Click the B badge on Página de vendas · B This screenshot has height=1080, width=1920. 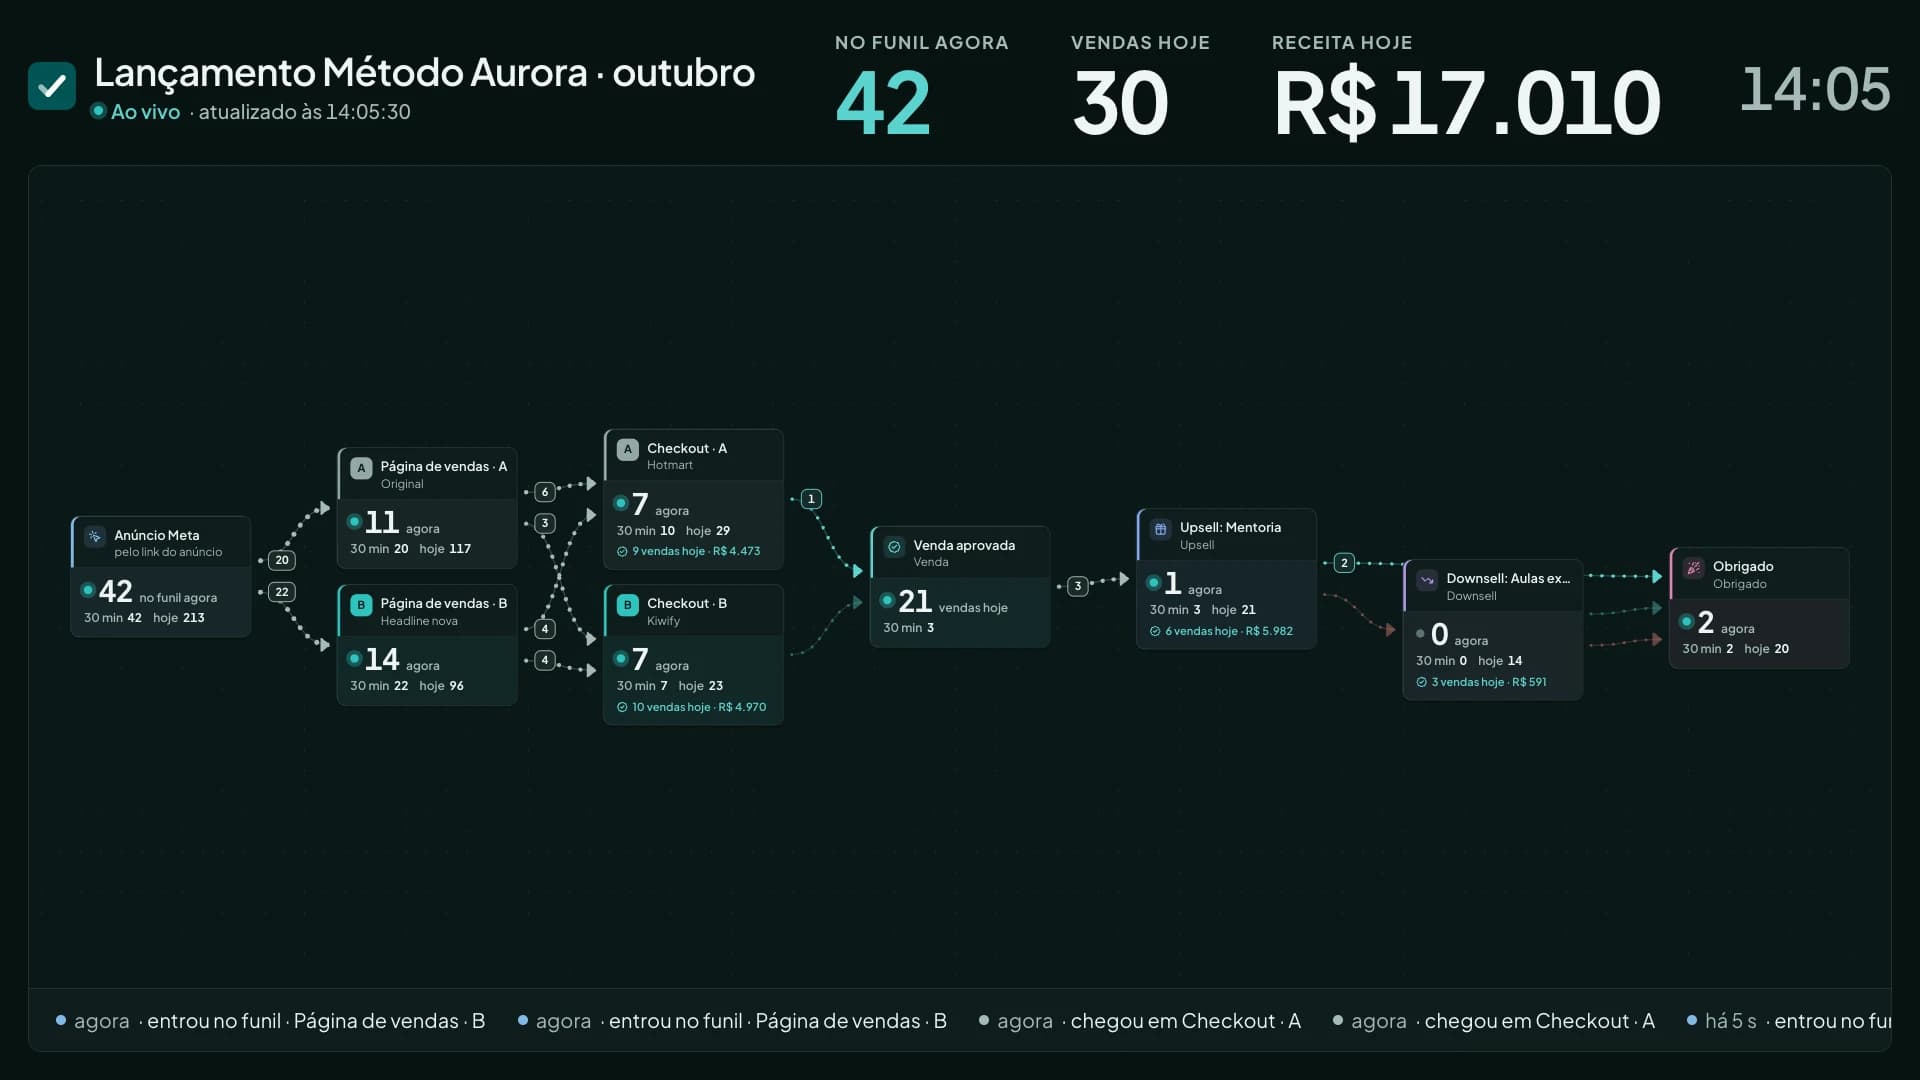[x=361, y=605]
